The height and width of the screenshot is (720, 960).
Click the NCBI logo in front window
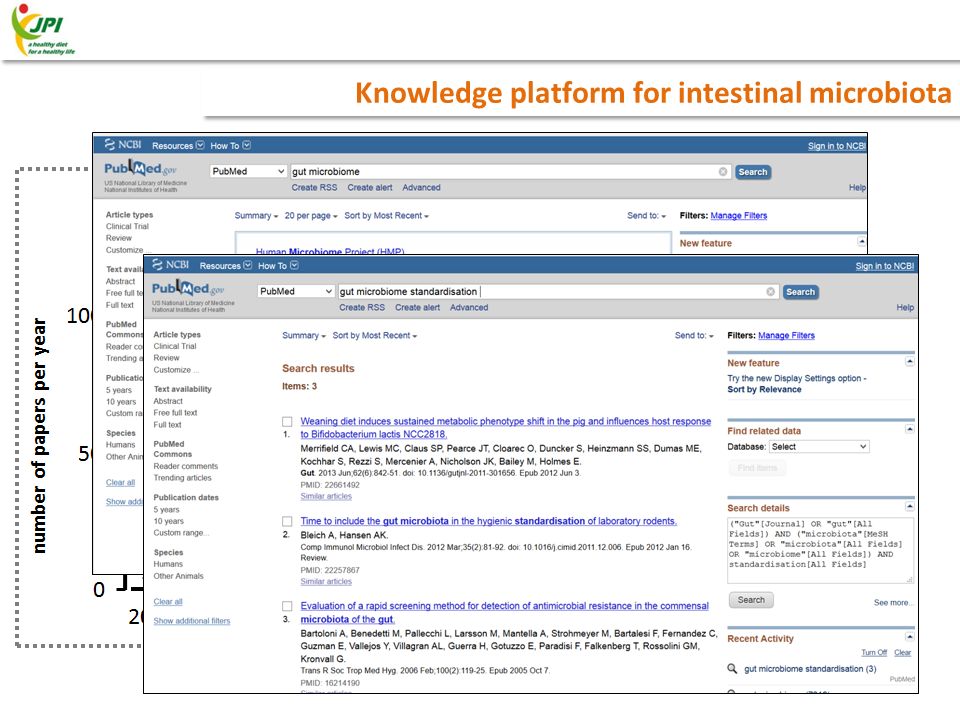click(x=170, y=265)
